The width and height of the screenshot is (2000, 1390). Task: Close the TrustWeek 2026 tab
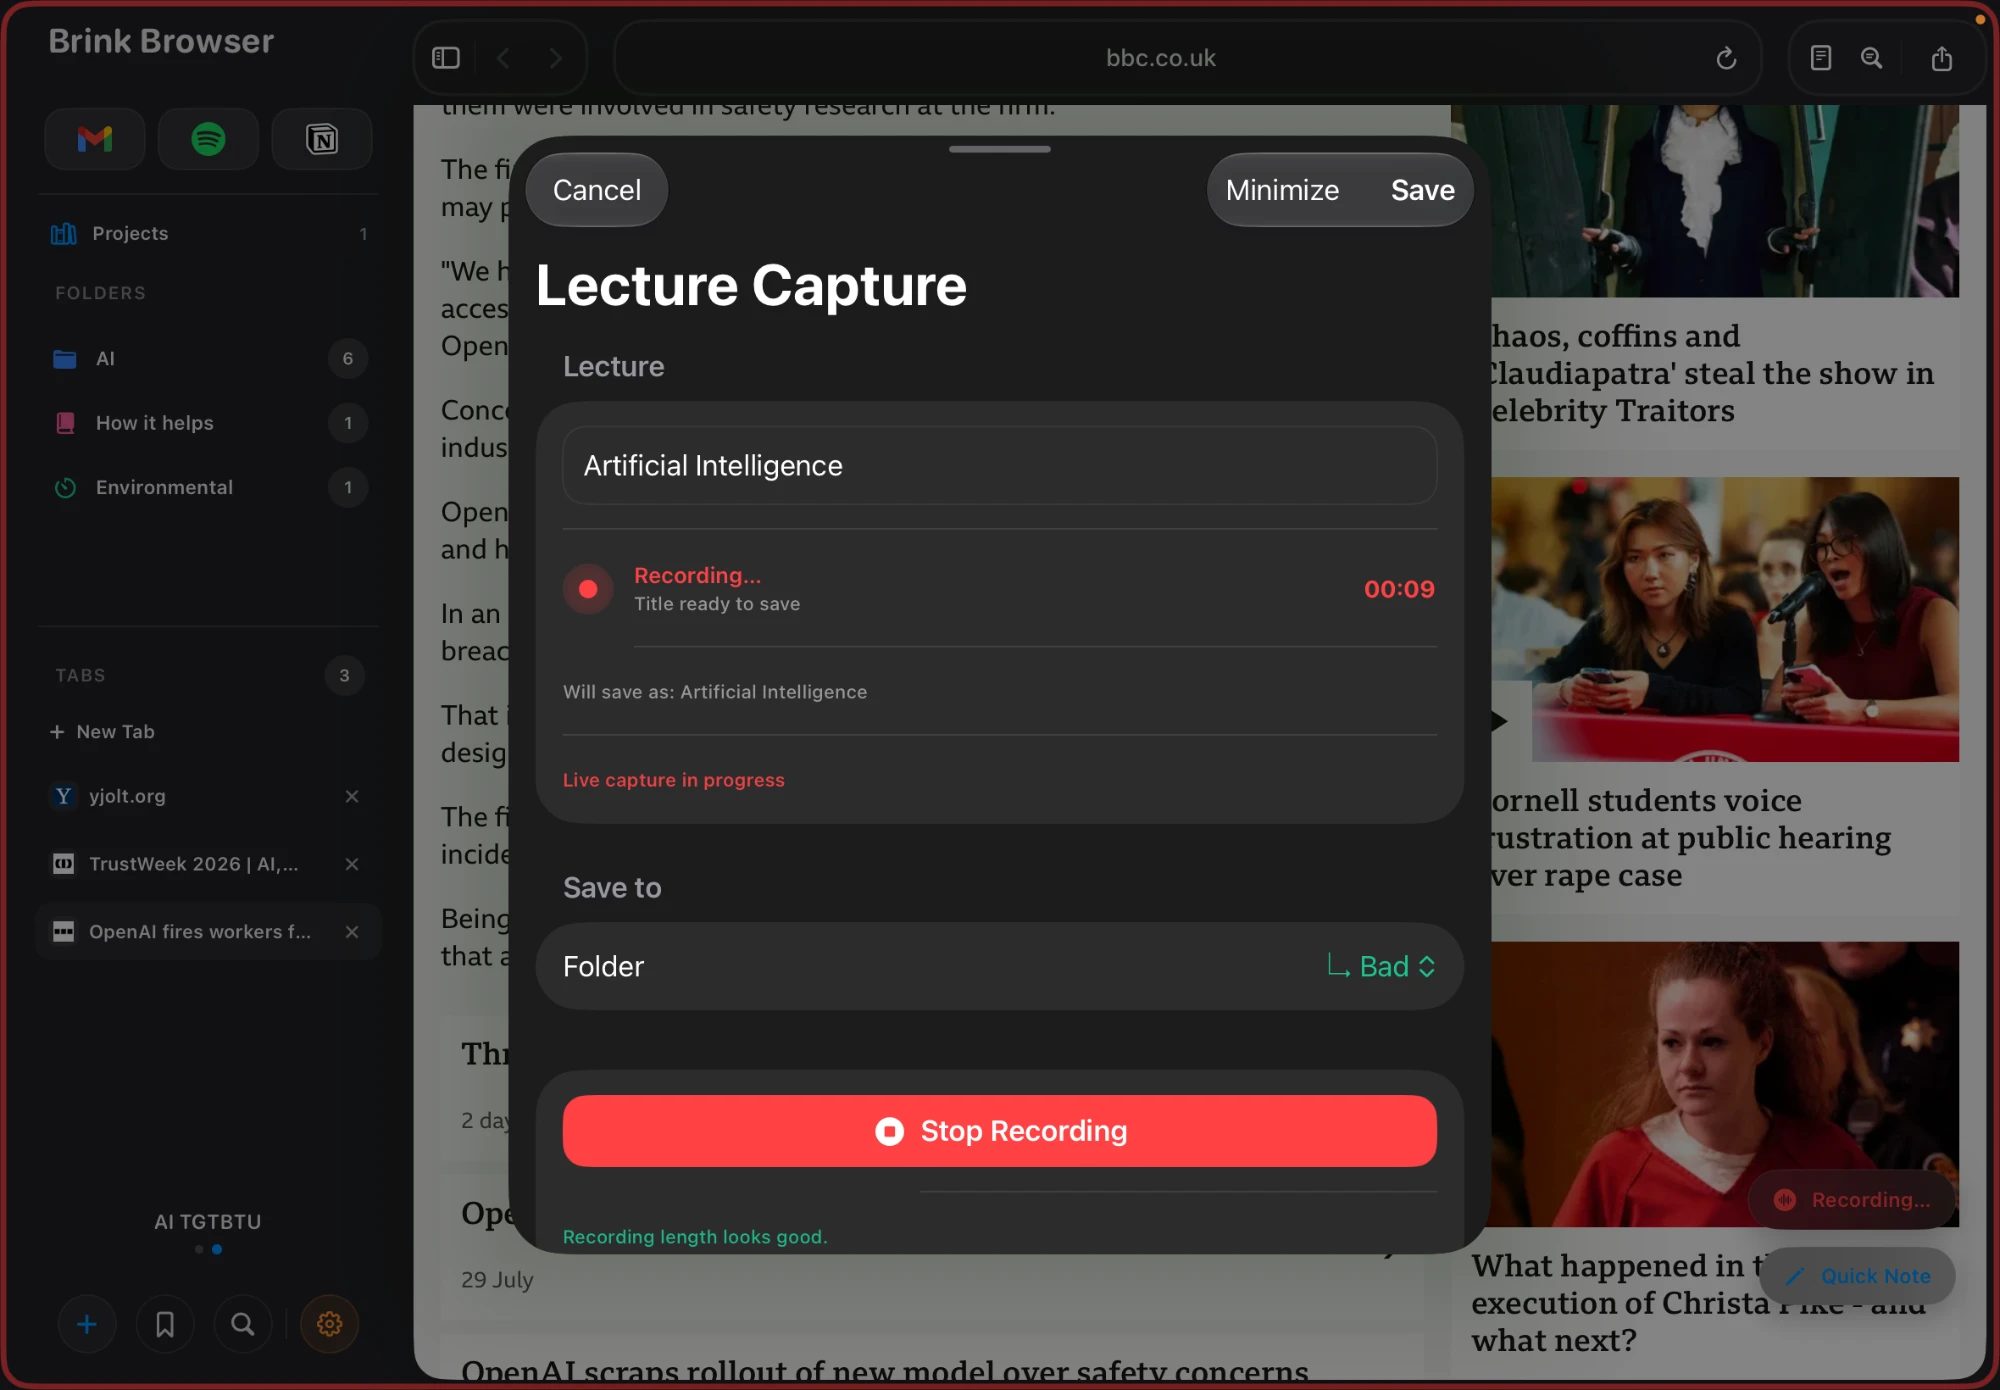point(352,864)
